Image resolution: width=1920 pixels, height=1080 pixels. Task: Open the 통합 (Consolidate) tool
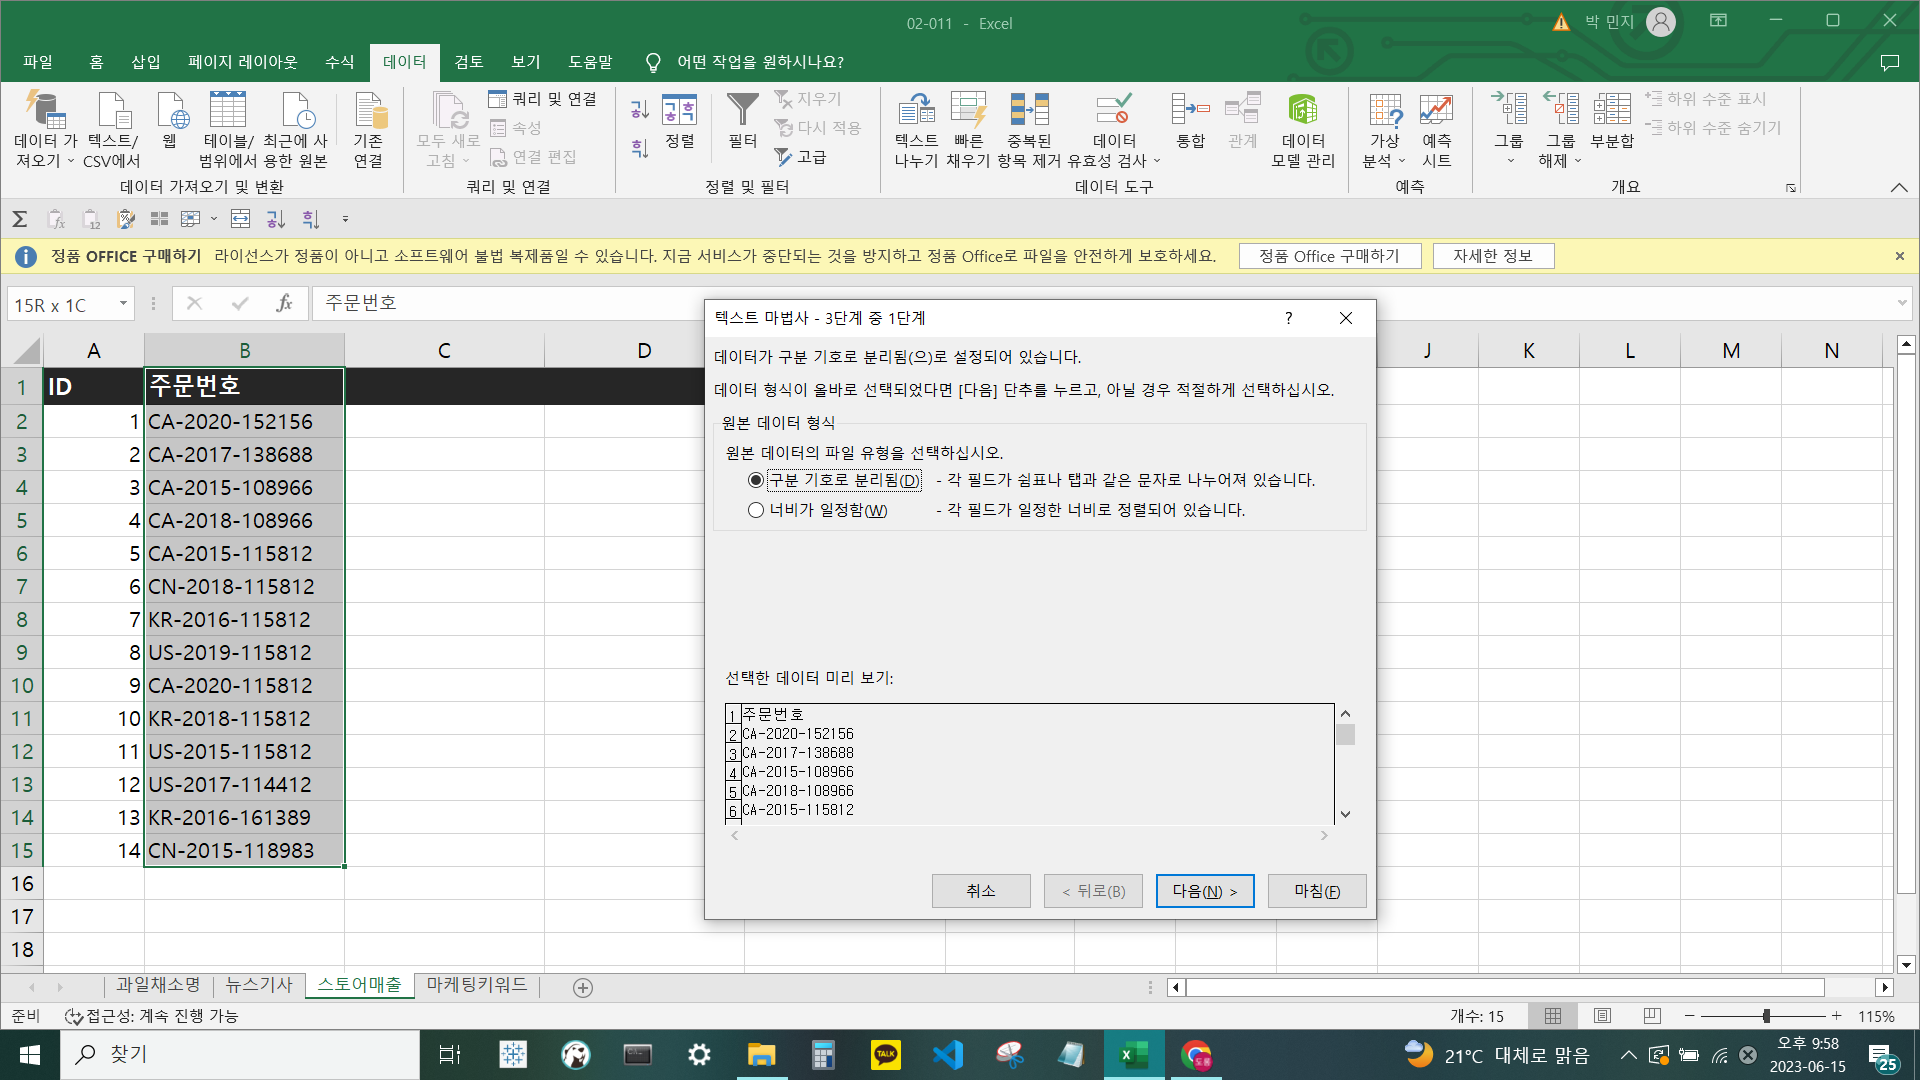point(1190,122)
